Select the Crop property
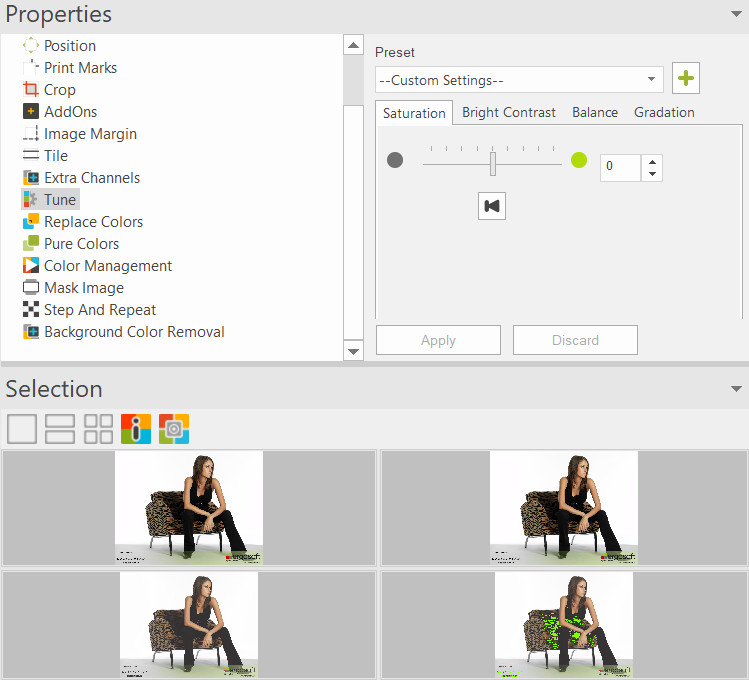749x680 pixels. point(60,89)
